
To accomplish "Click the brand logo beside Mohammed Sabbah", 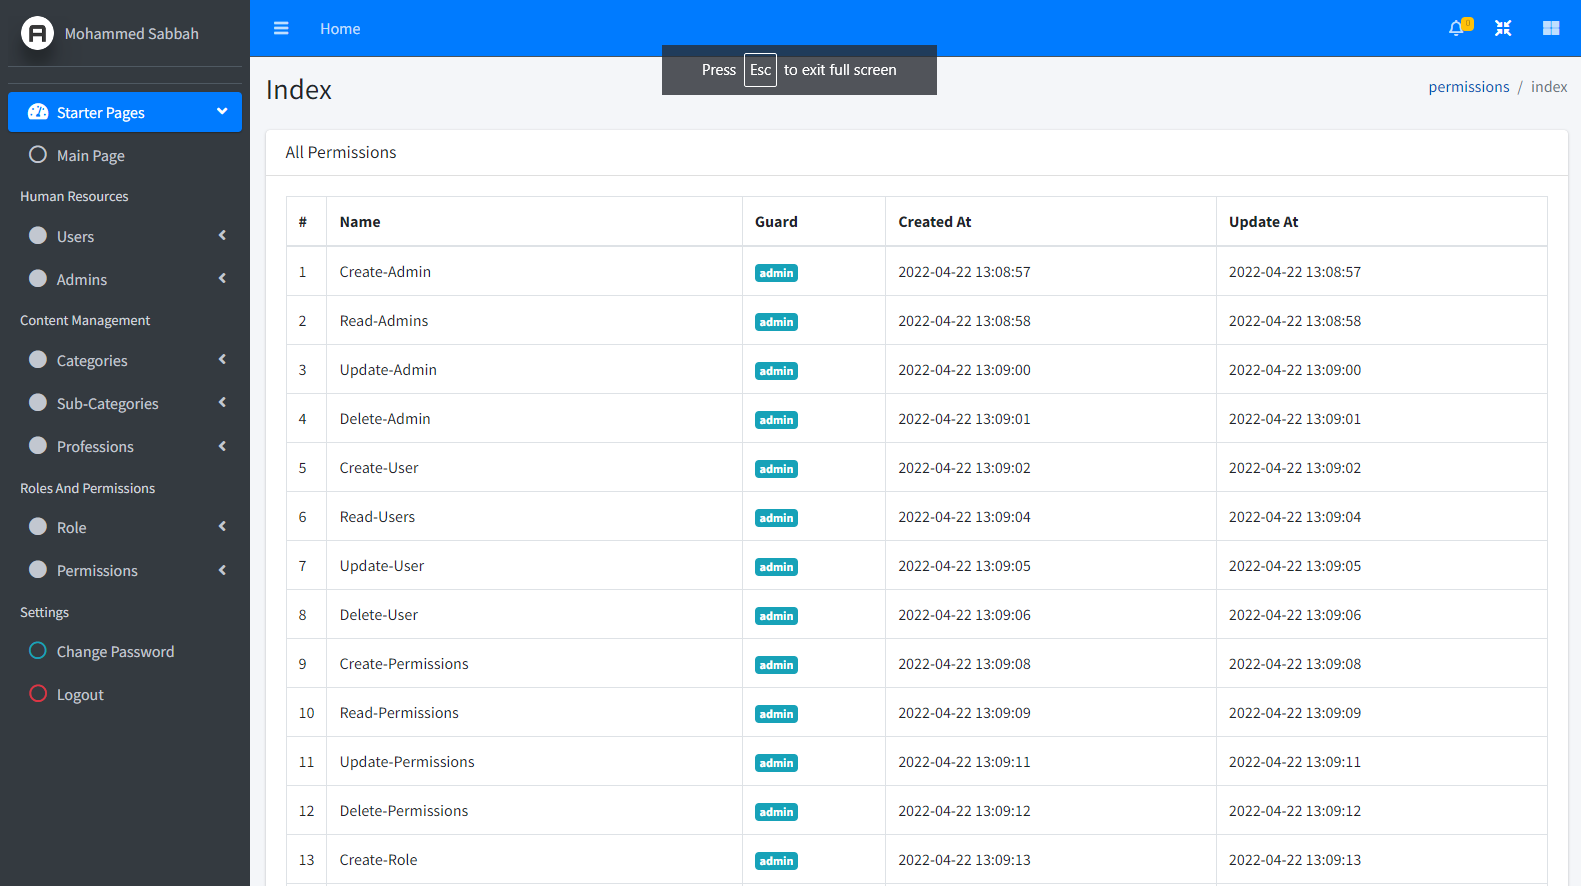I will [38, 33].
